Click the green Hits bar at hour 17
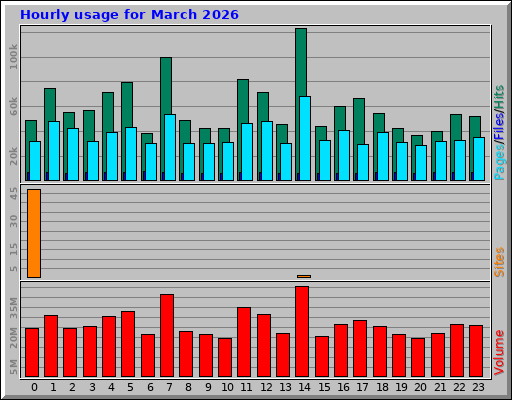This screenshot has height=400, width=512. (x=359, y=121)
